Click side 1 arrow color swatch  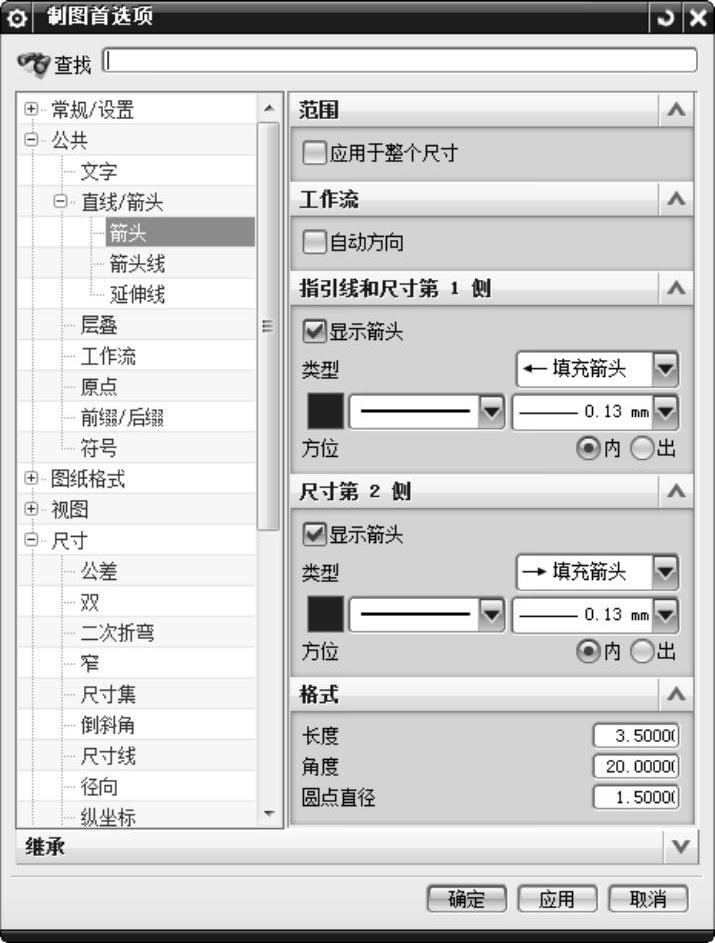tap(325, 411)
